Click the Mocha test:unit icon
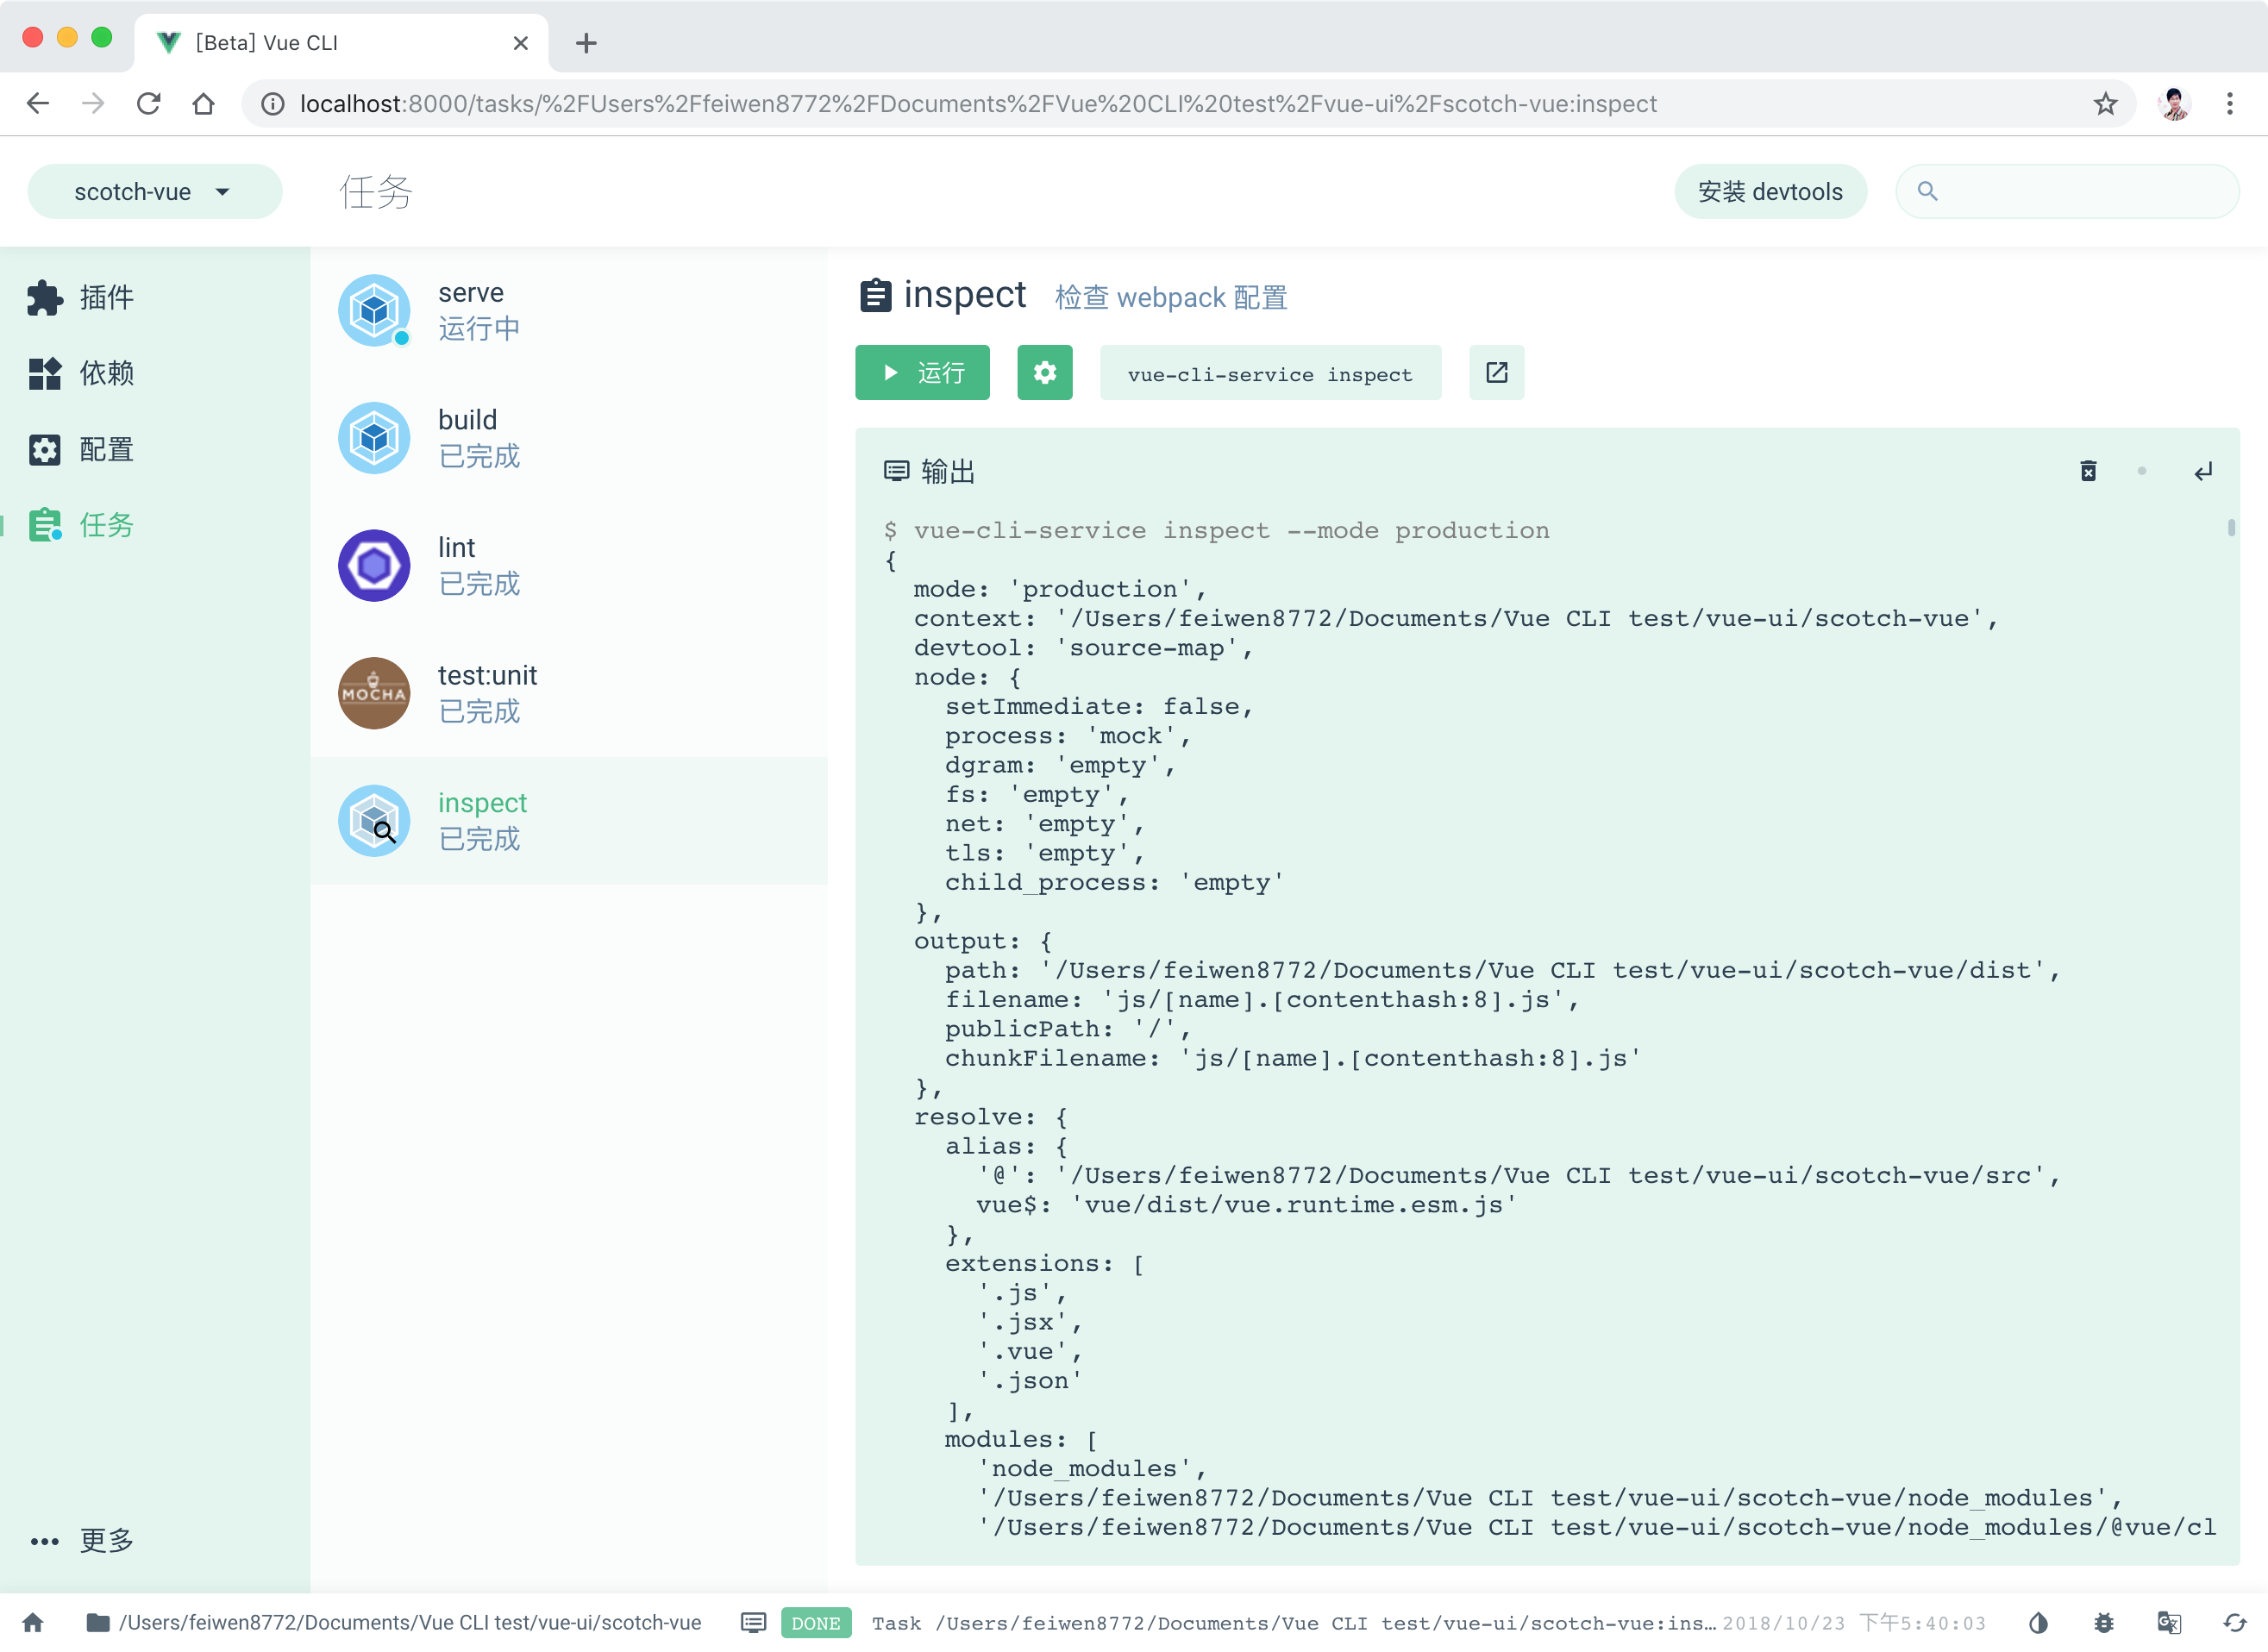The height and width of the screenshot is (1652, 2268). (x=374, y=693)
